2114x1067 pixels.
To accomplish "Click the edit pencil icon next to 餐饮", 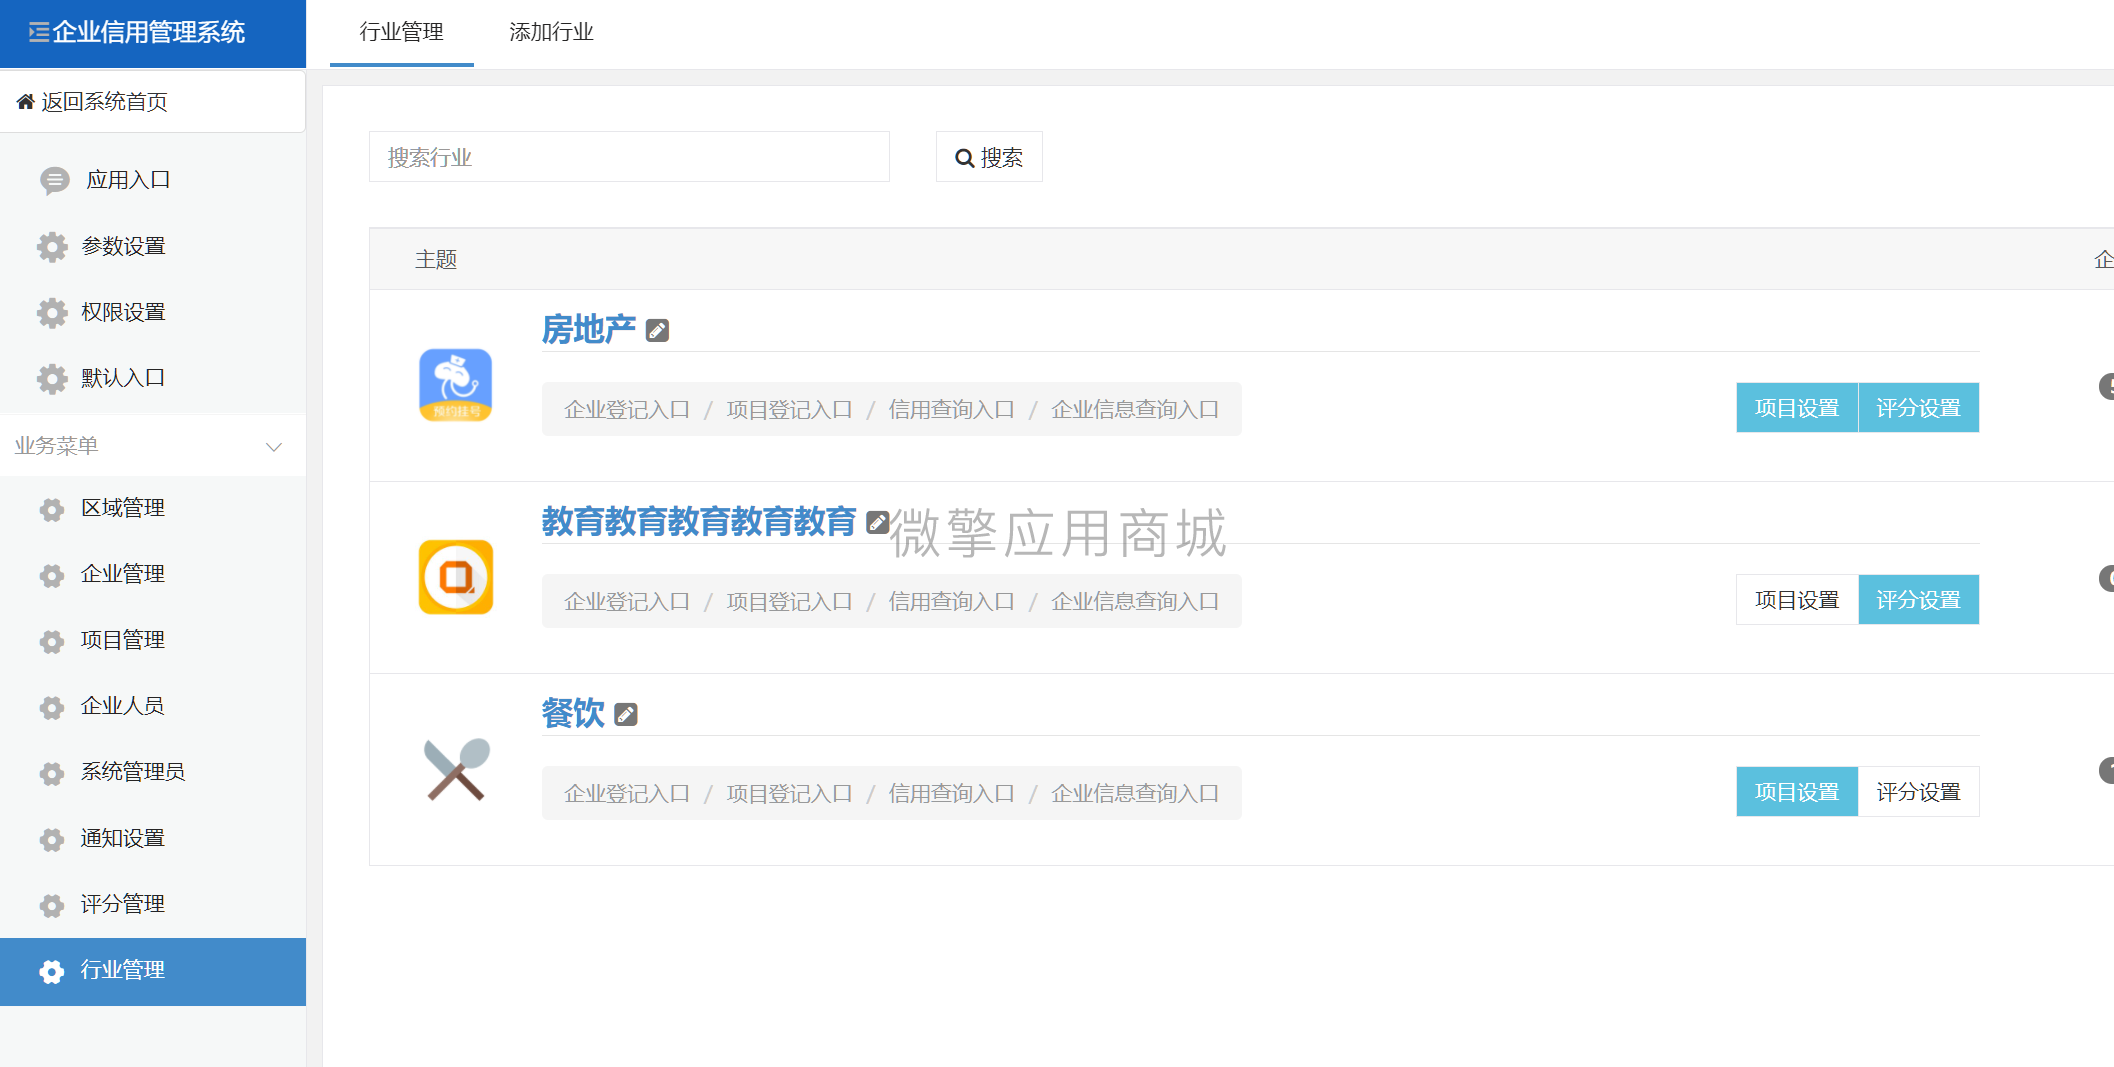I will (626, 714).
